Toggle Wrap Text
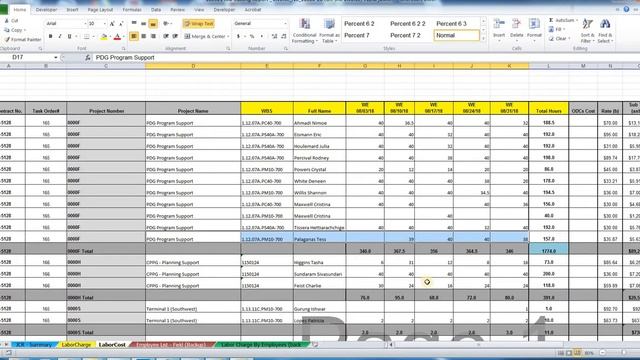 (x=199, y=24)
